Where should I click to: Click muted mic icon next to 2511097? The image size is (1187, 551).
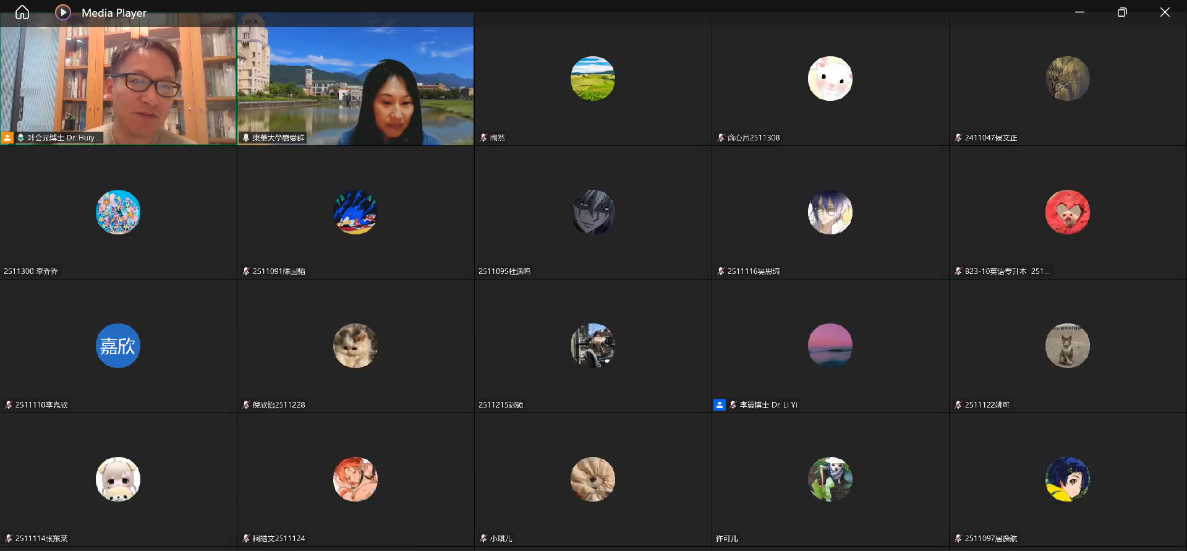[958, 539]
